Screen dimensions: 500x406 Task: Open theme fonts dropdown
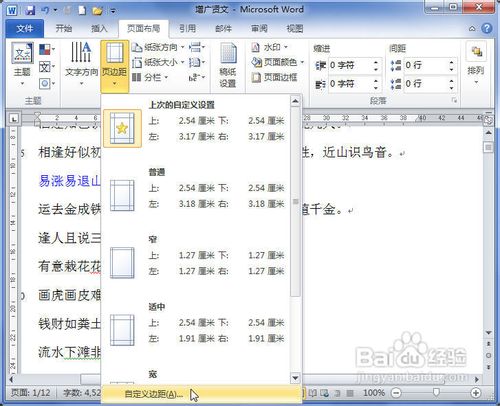tap(47, 67)
